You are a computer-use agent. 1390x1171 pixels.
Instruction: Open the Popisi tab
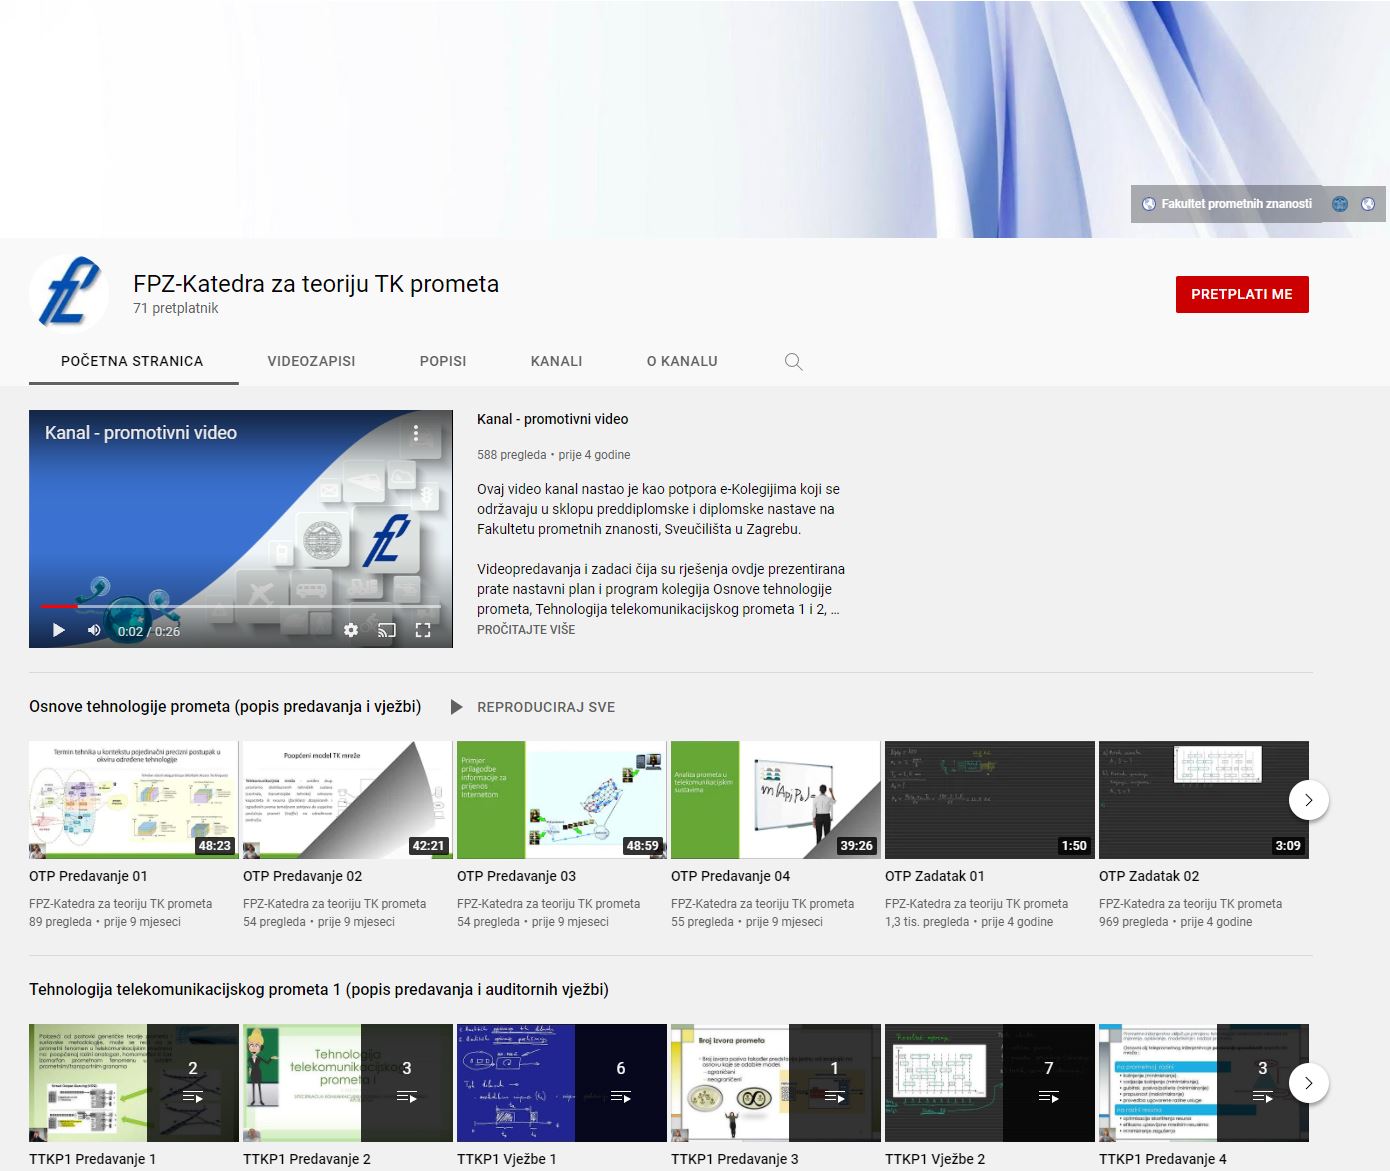pyautogui.click(x=443, y=361)
